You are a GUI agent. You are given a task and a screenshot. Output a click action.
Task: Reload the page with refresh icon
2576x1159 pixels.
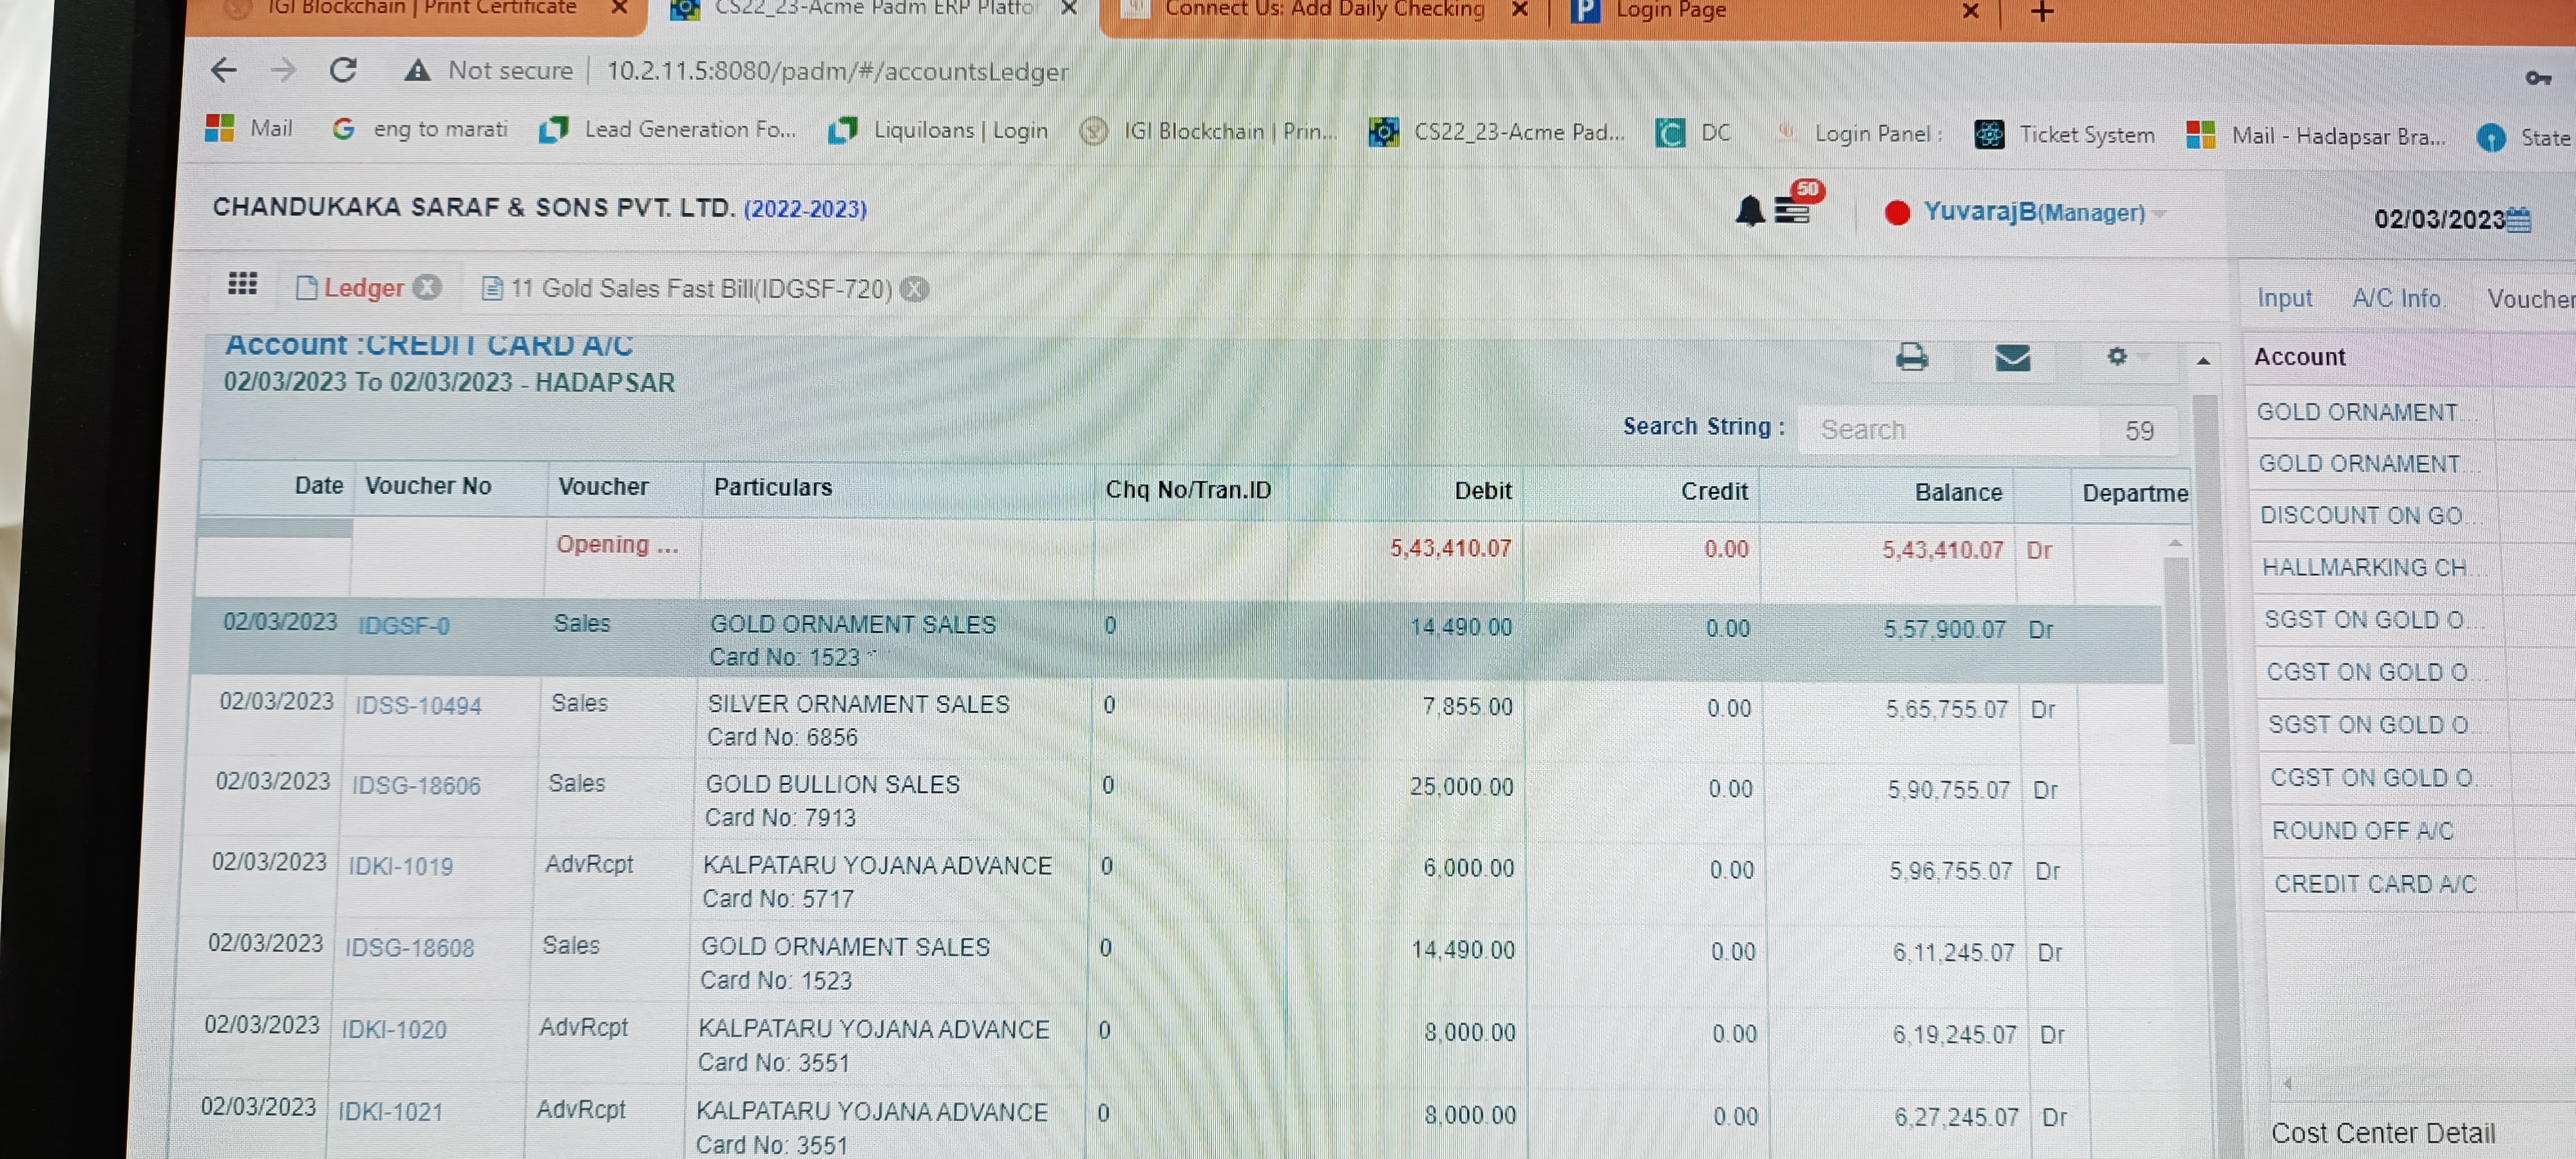[344, 70]
